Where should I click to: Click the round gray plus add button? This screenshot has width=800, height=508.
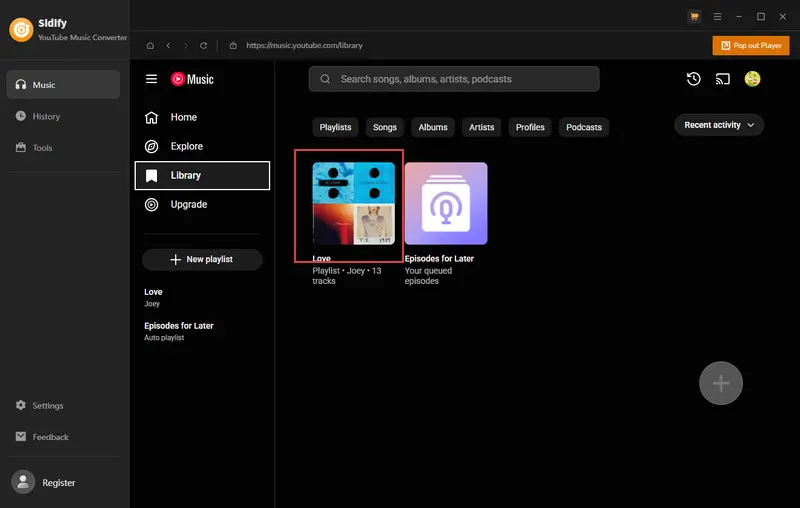tap(721, 384)
